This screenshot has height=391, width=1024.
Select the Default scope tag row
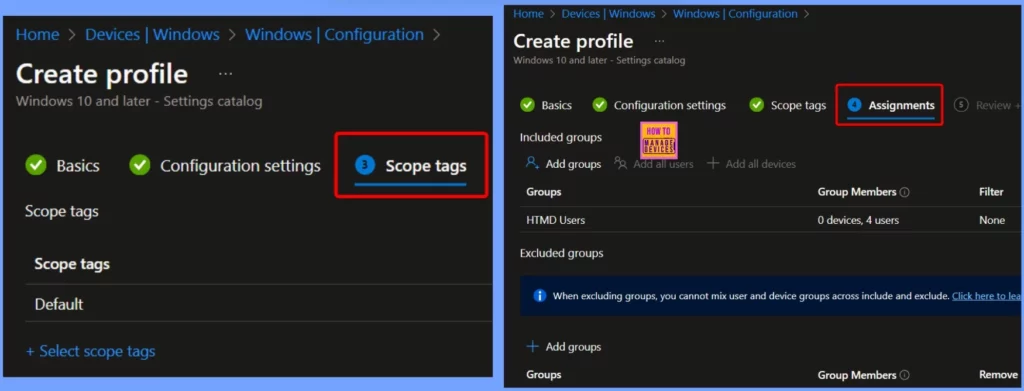pyautogui.click(x=259, y=304)
